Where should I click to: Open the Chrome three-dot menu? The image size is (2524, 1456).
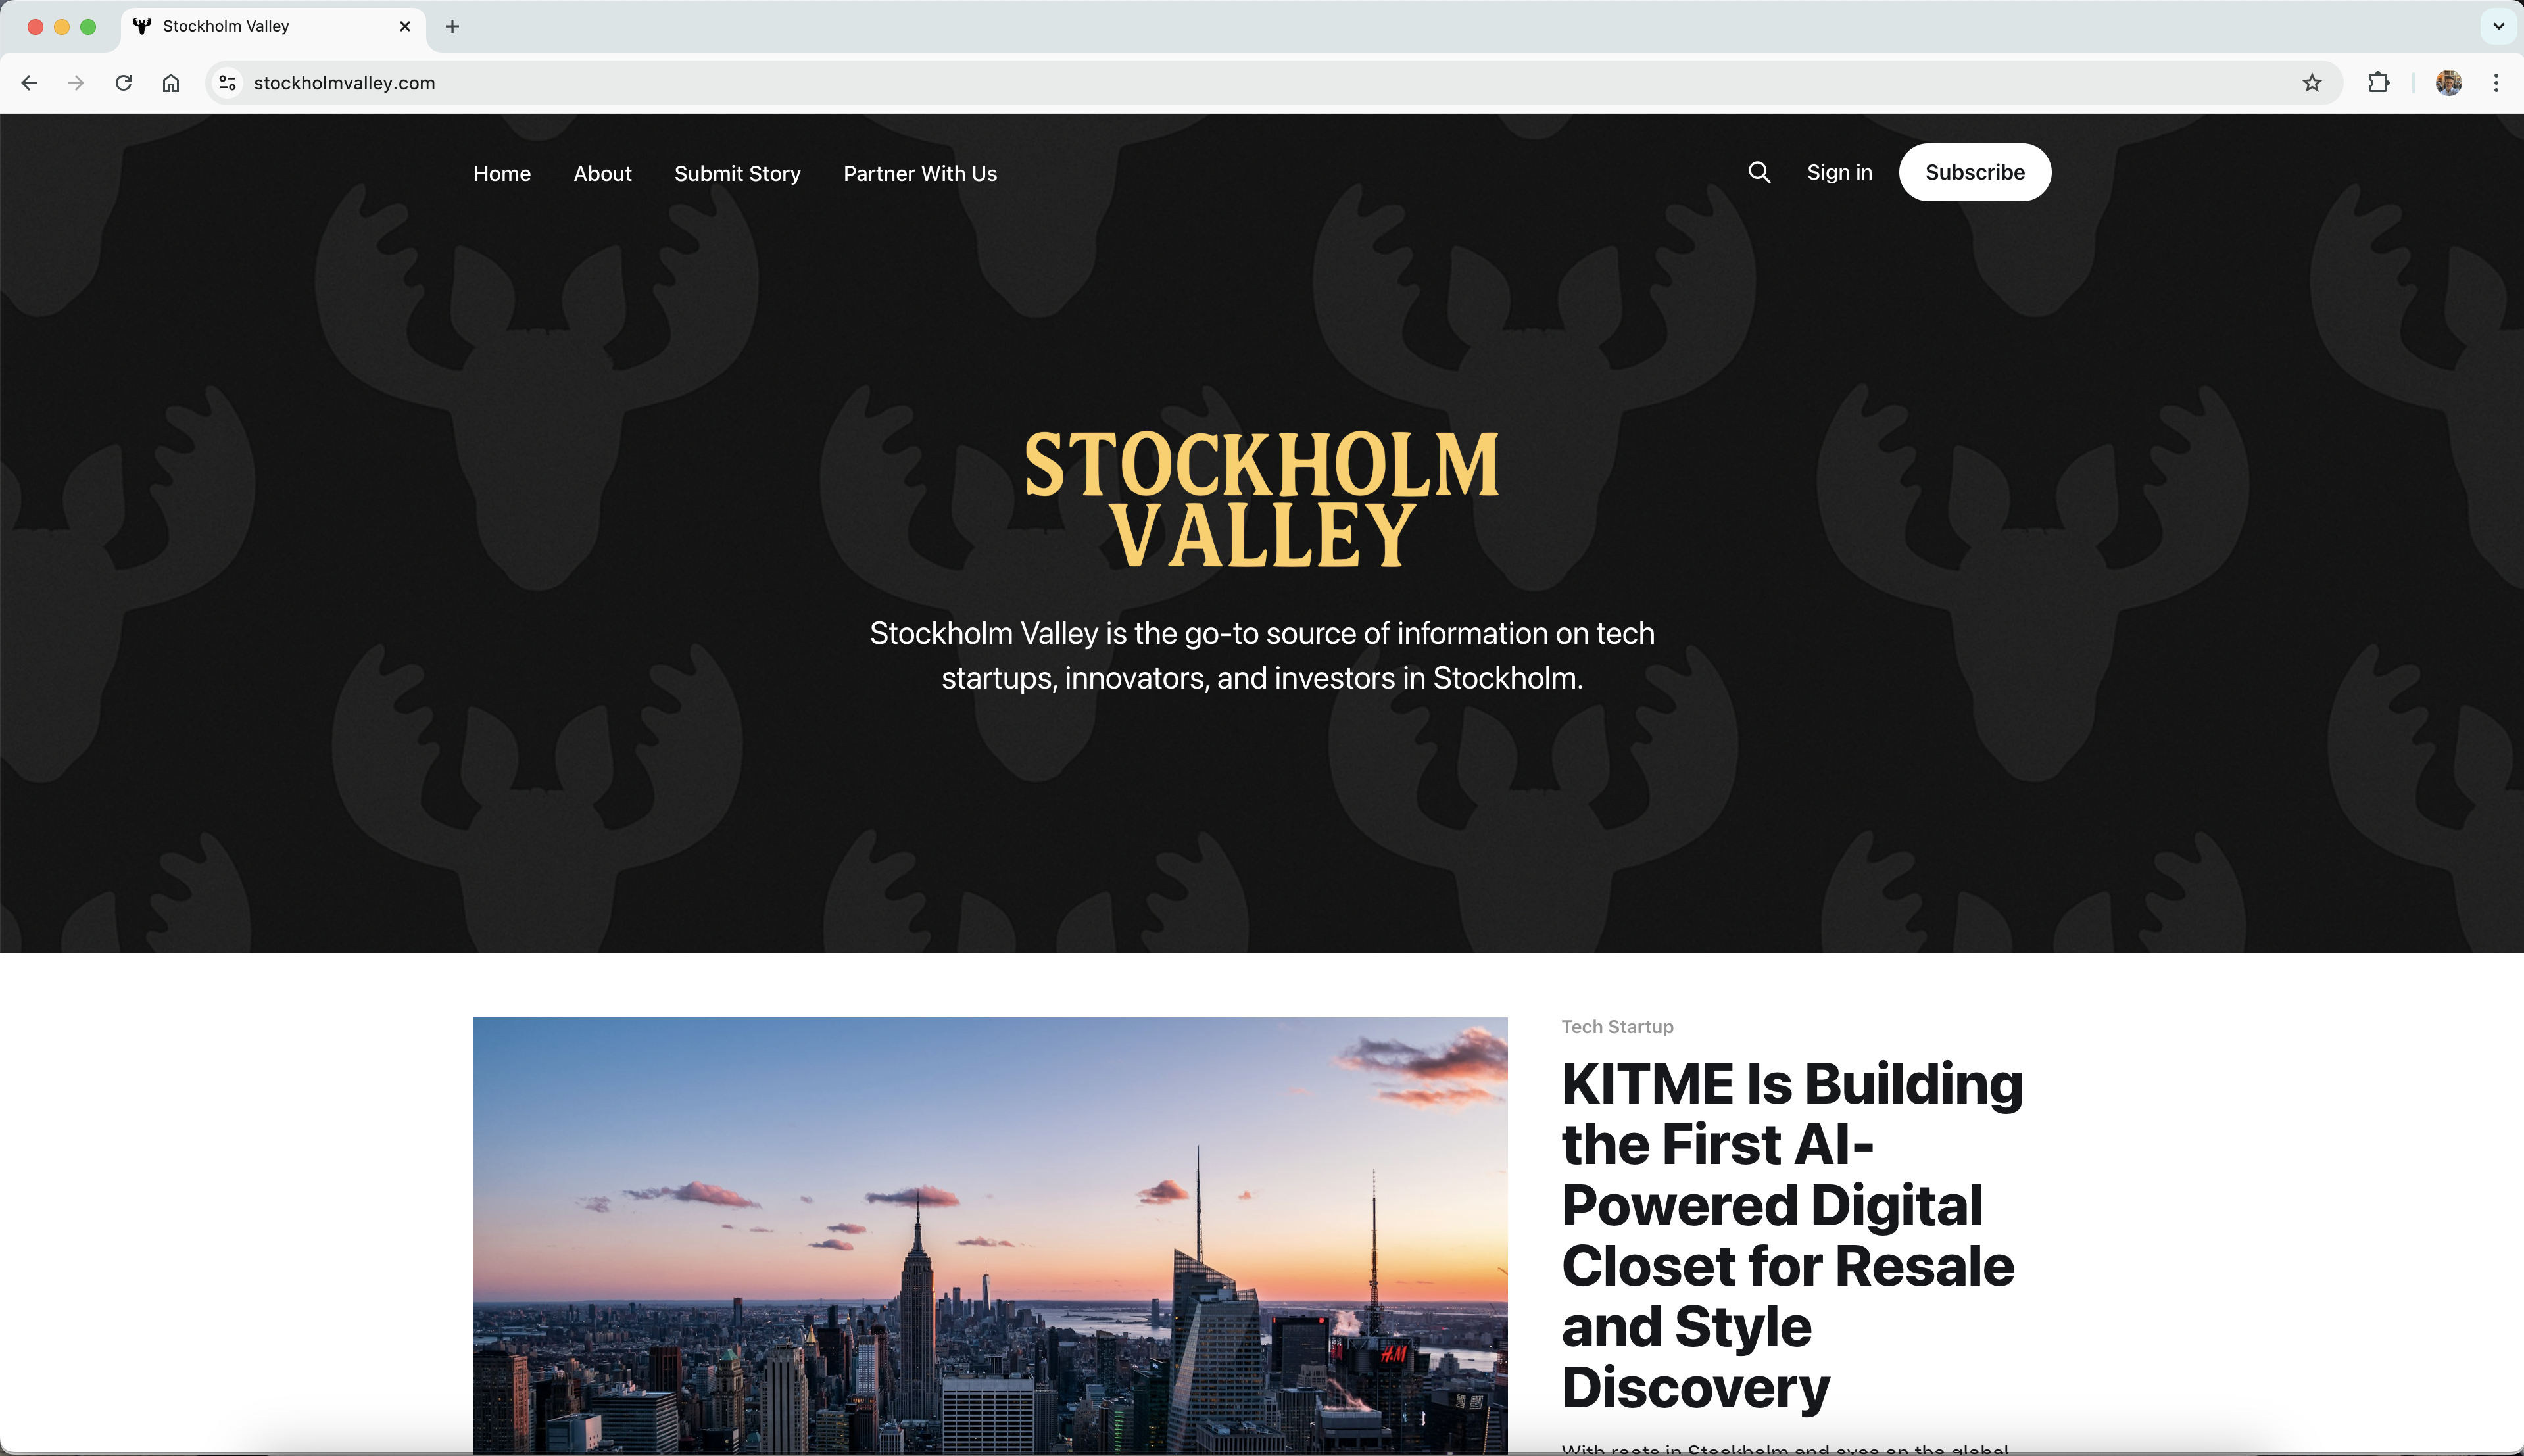(2496, 83)
